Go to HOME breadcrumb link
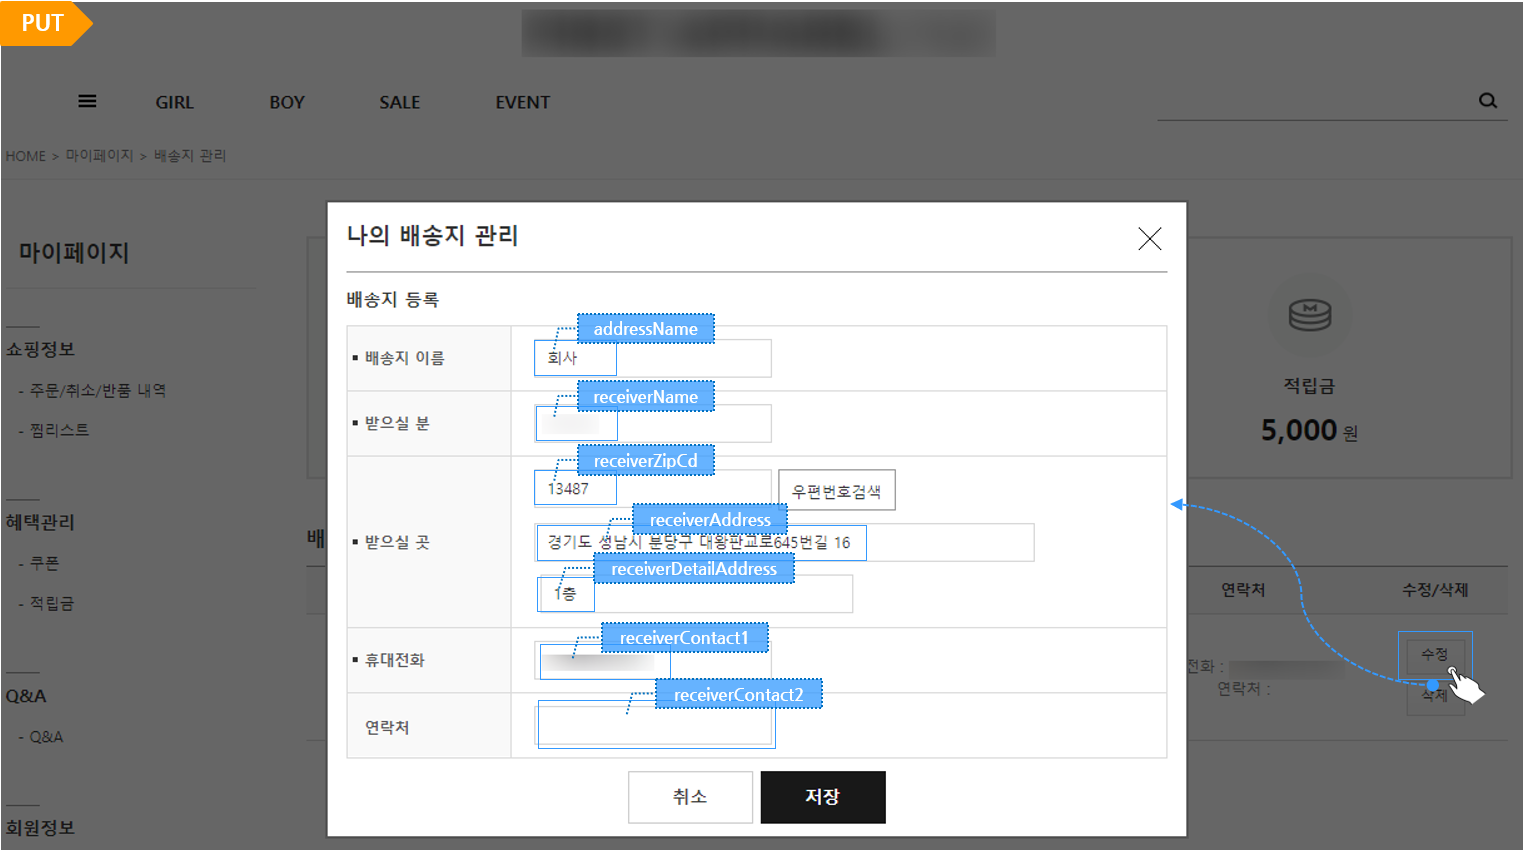This screenshot has width=1523, height=850. tap(26, 156)
